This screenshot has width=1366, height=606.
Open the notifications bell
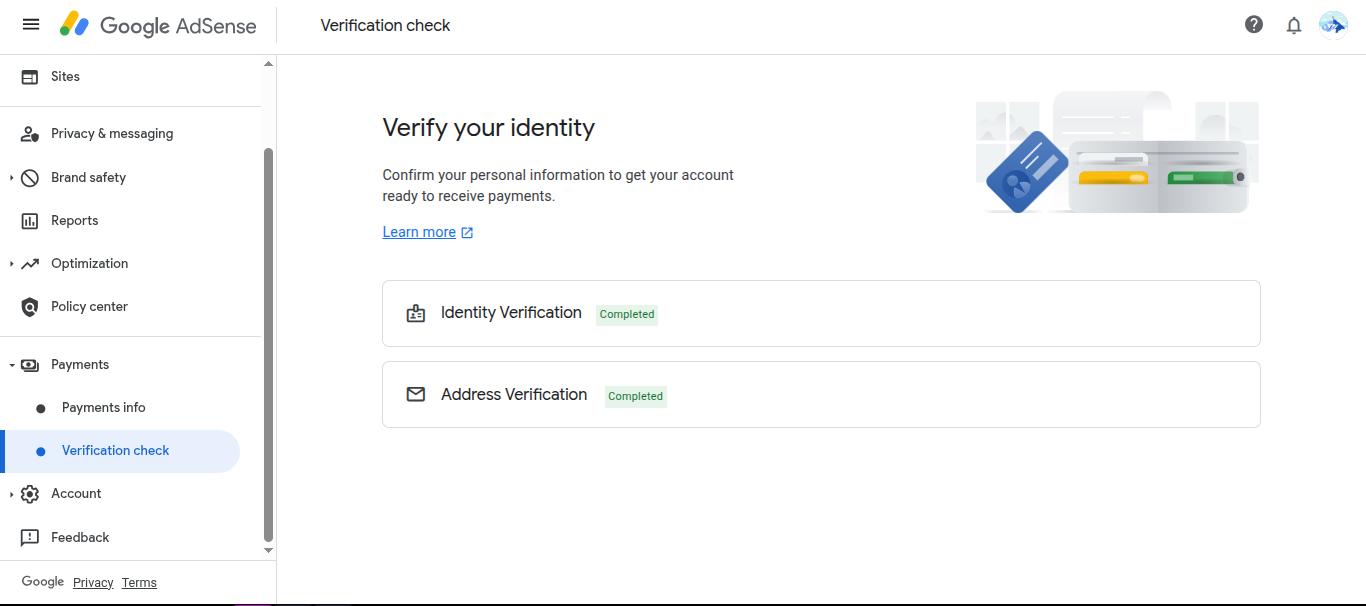pyautogui.click(x=1294, y=25)
